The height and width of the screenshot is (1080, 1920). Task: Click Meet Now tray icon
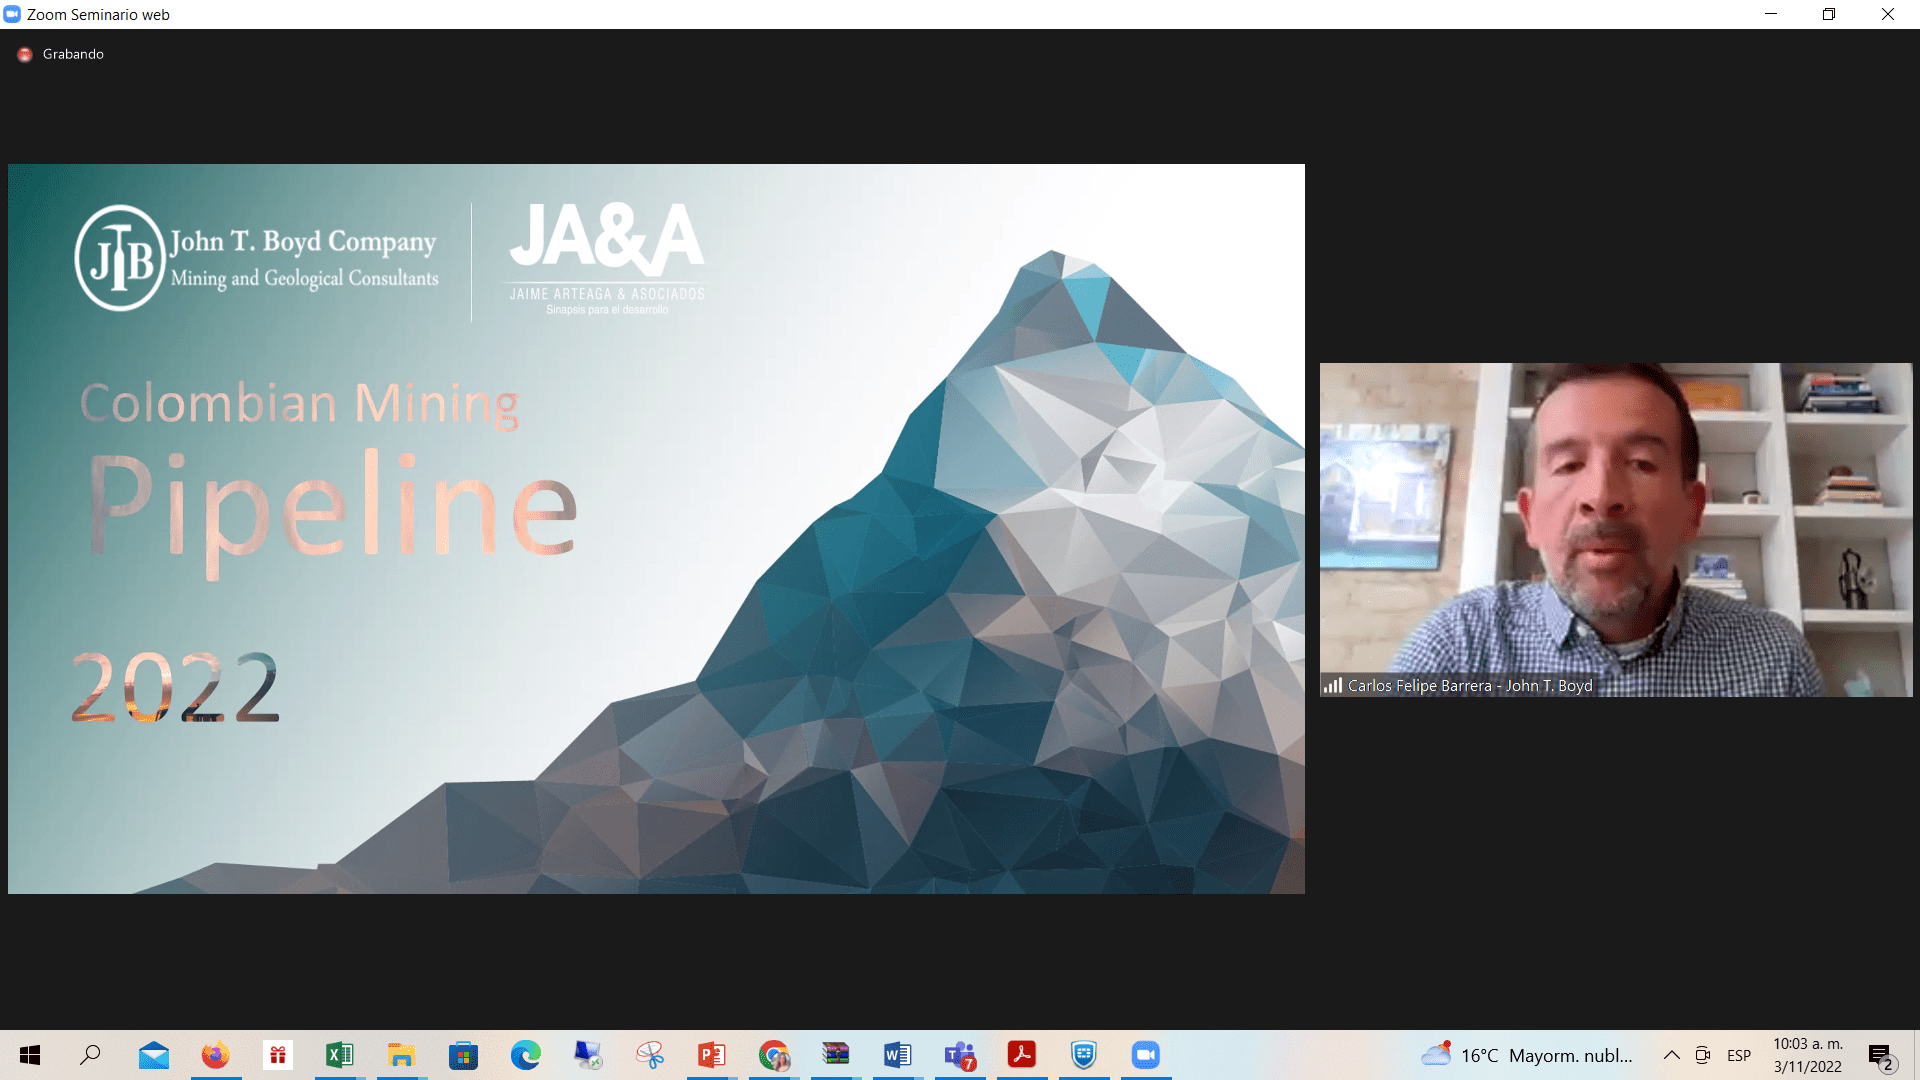pos(1703,1055)
